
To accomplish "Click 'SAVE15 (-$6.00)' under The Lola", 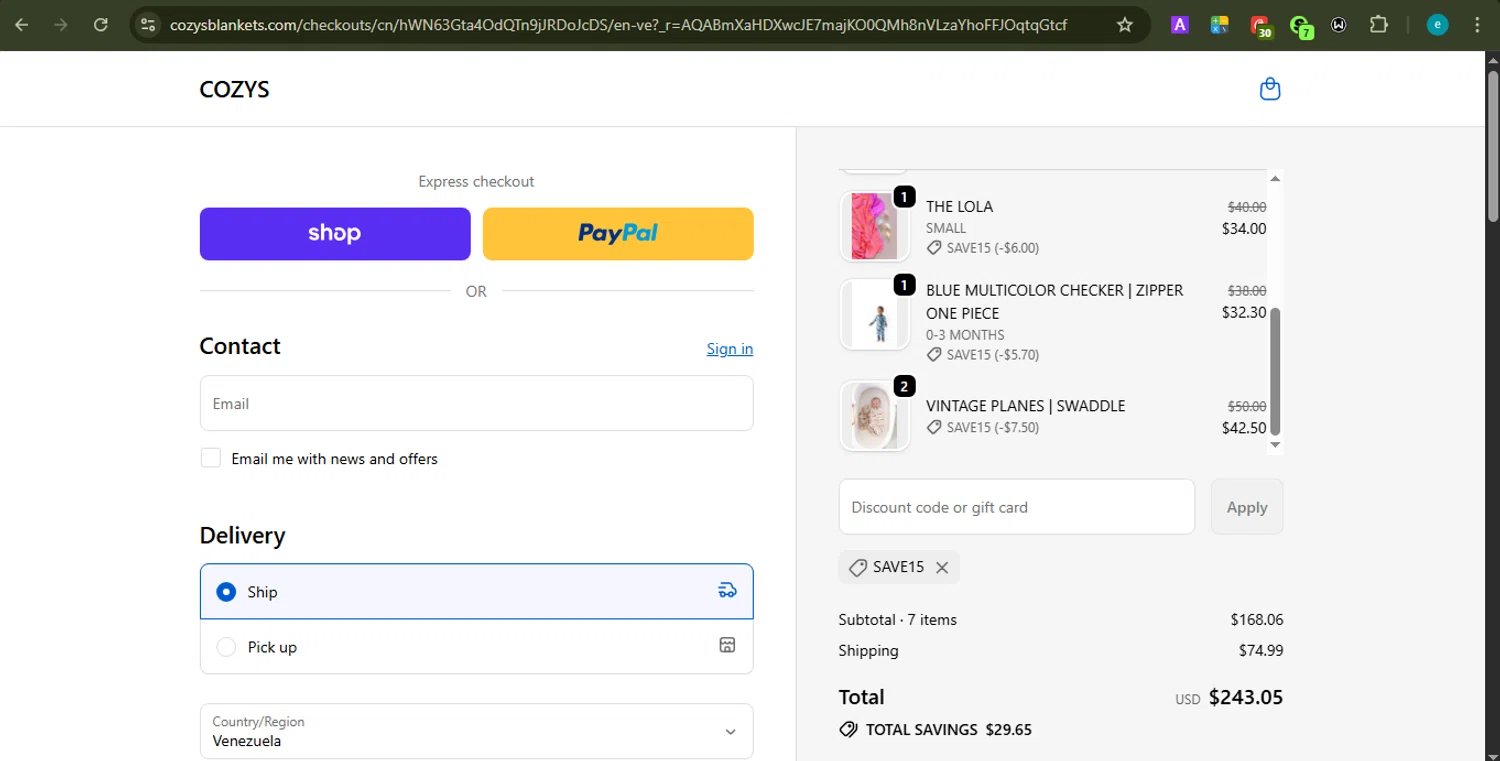I will click(x=993, y=248).
